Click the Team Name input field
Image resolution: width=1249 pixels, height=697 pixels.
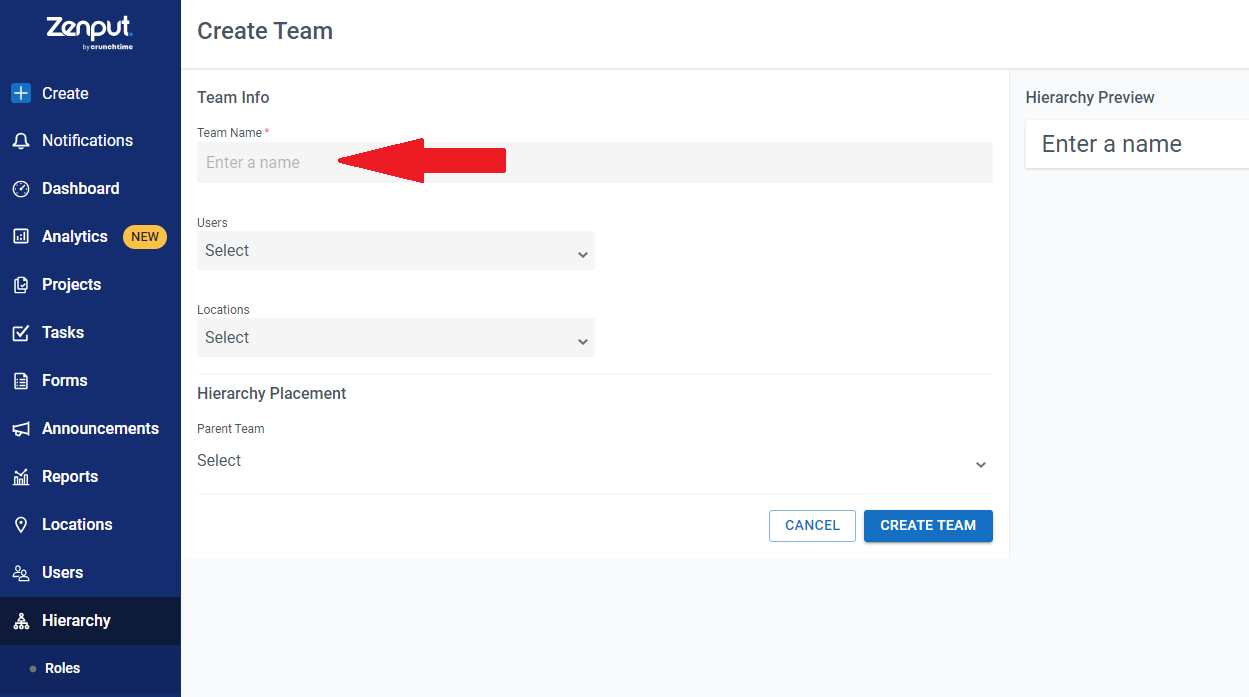pos(595,162)
